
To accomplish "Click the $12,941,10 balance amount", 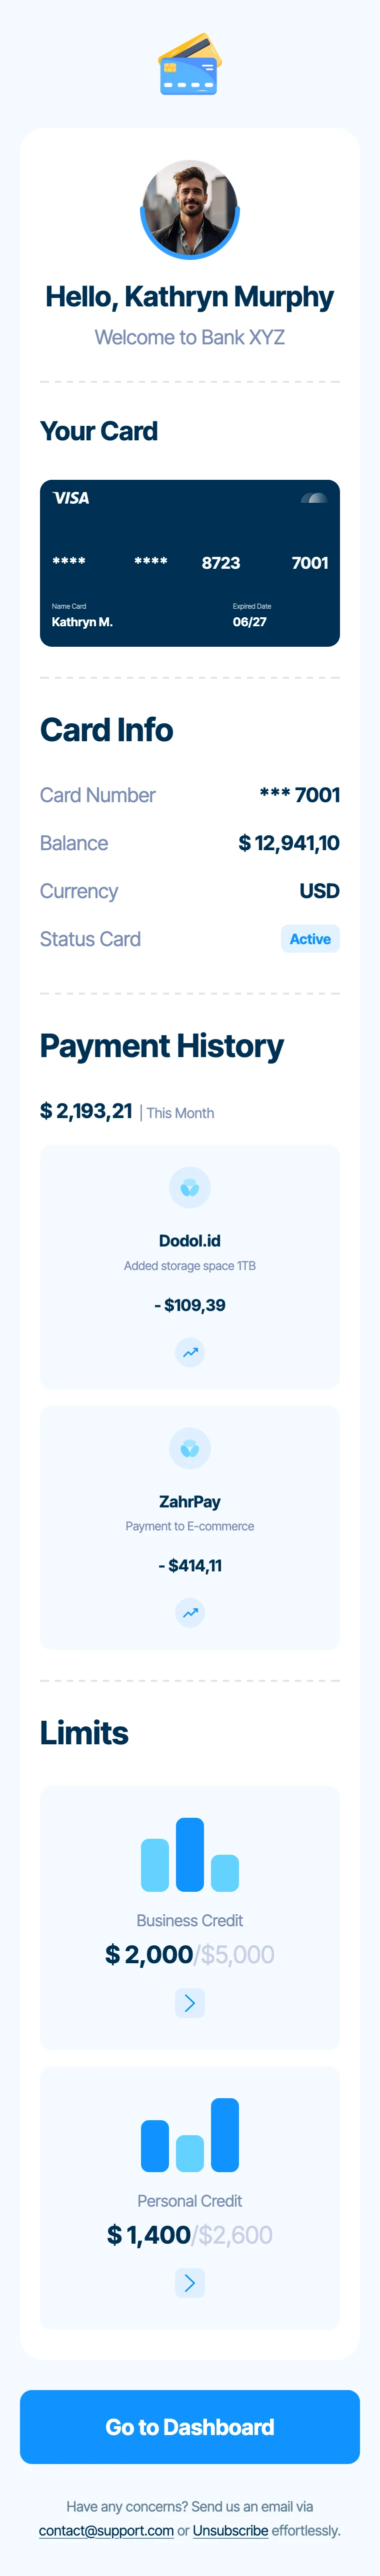I will [289, 843].
